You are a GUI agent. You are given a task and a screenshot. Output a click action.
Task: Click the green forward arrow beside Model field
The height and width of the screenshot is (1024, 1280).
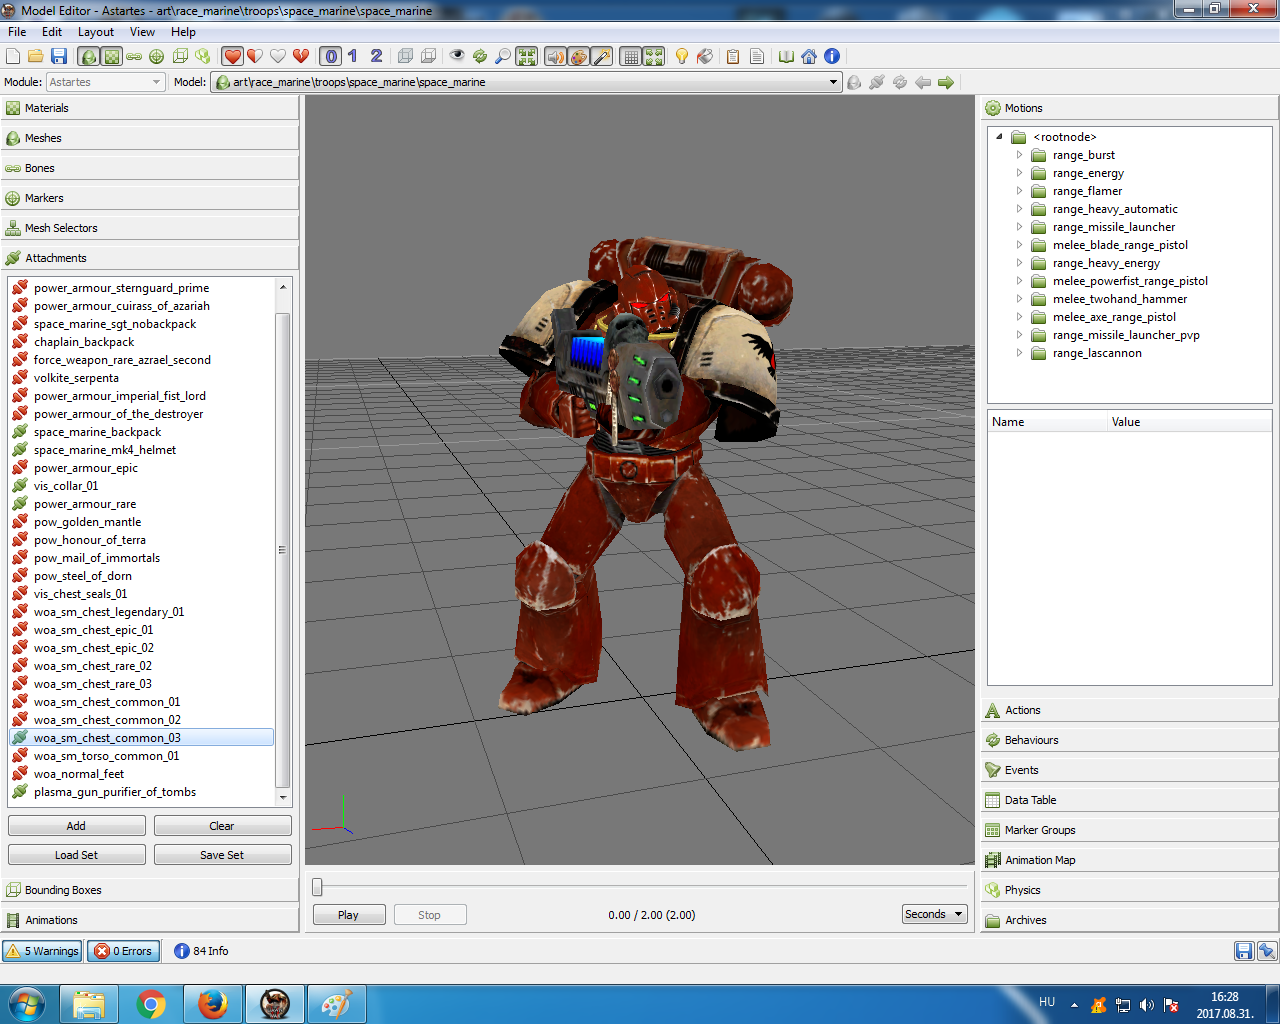[946, 82]
